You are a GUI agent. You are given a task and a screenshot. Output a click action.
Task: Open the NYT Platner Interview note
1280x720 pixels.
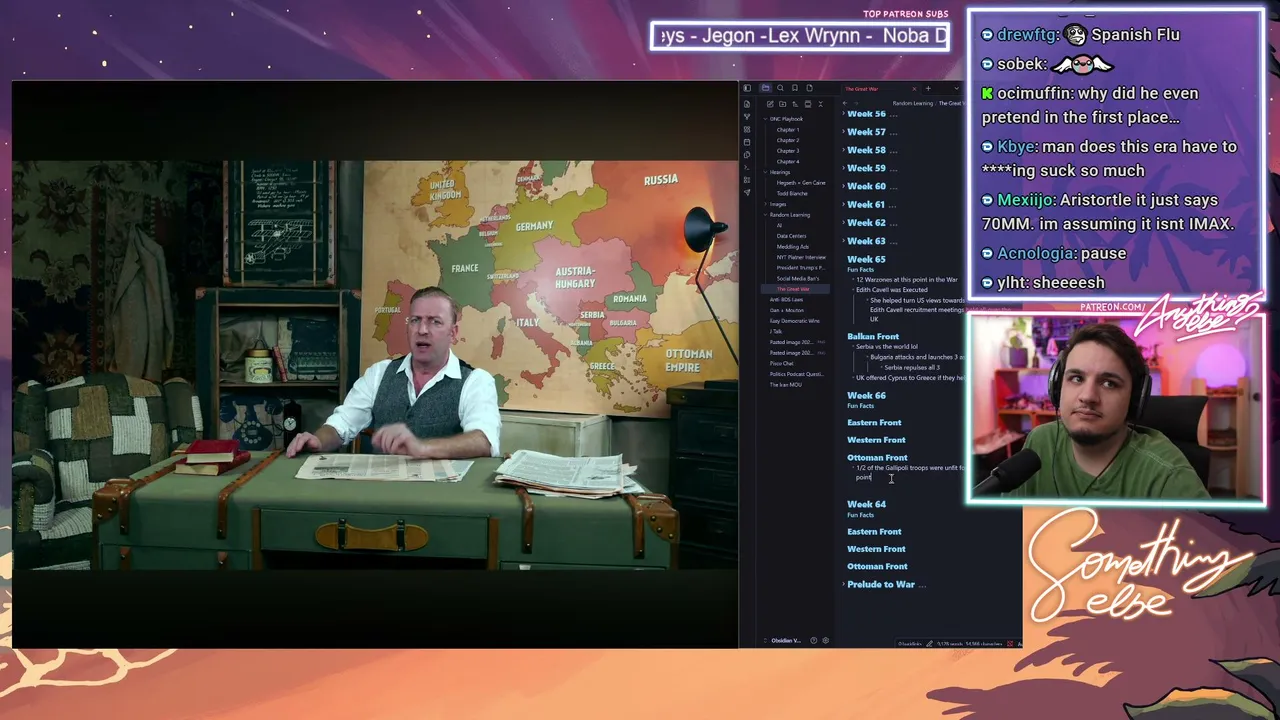tap(801, 257)
